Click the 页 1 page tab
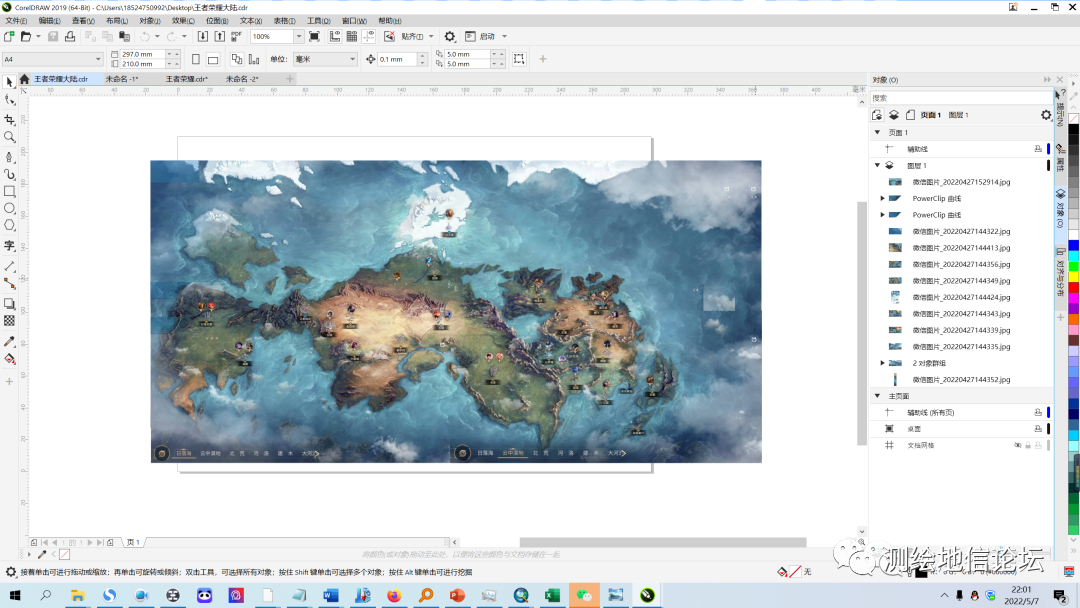Image resolution: width=1080 pixels, height=608 pixels. (x=133, y=543)
